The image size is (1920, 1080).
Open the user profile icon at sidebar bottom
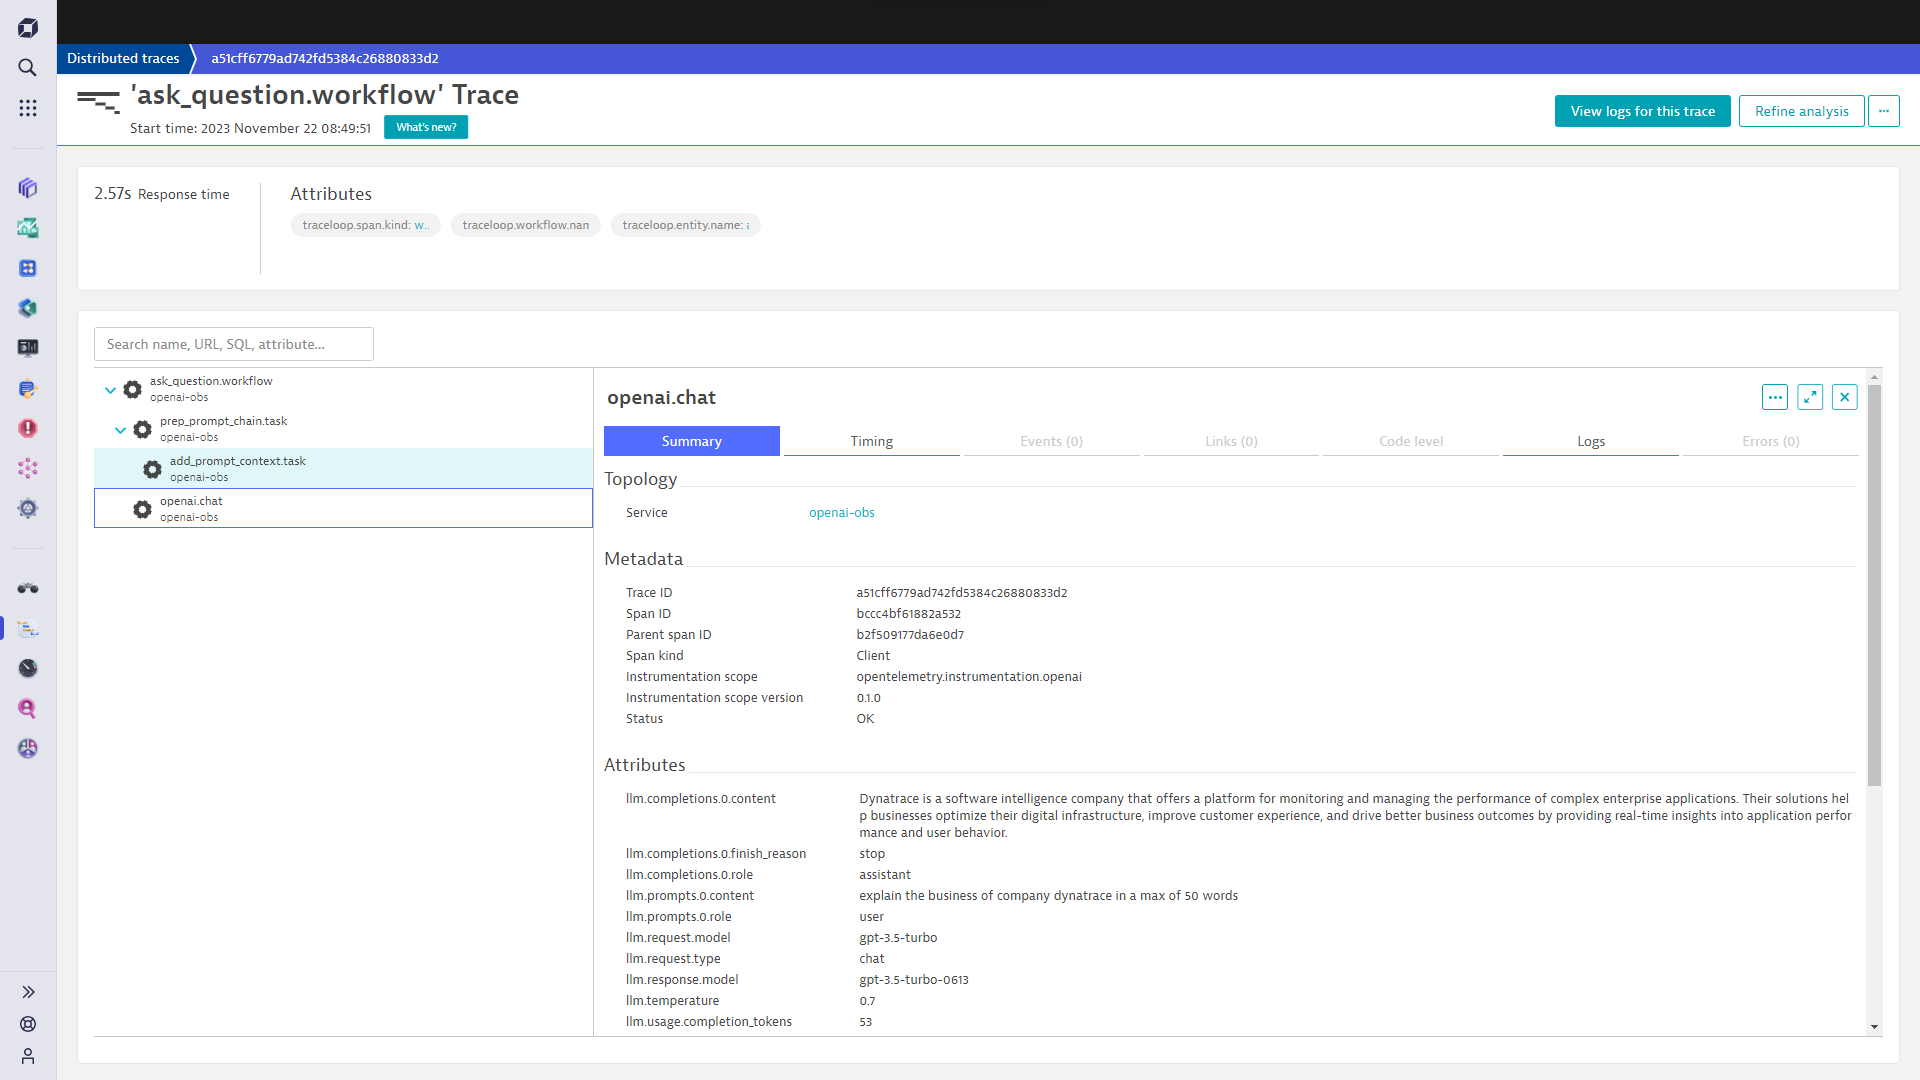(x=27, y=1056)
